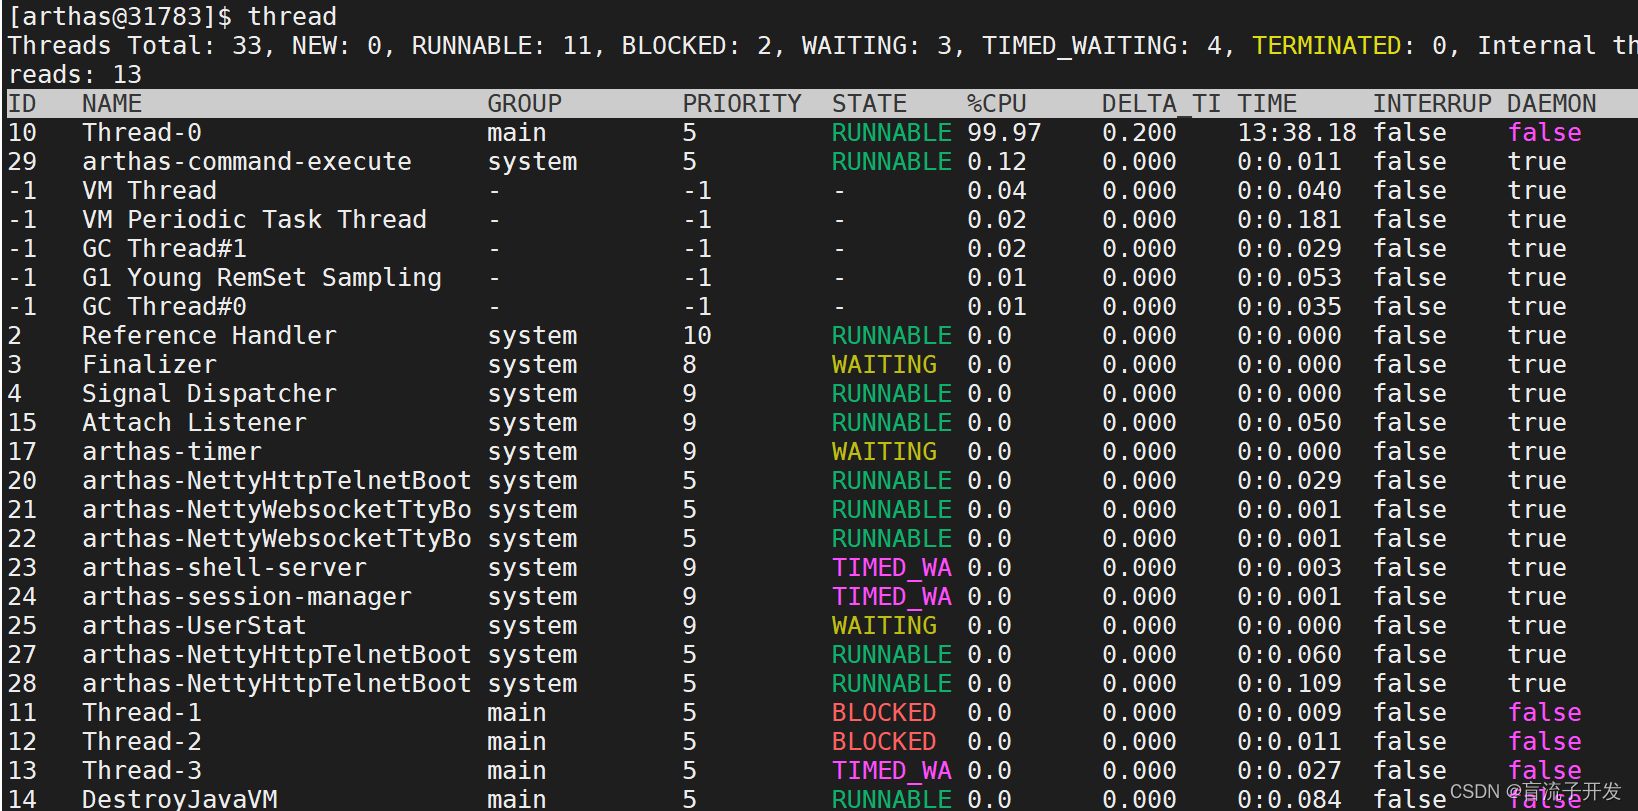Click the thread command at prompt
Viewport: 1638px width, 811px height.
click(292, 17)
